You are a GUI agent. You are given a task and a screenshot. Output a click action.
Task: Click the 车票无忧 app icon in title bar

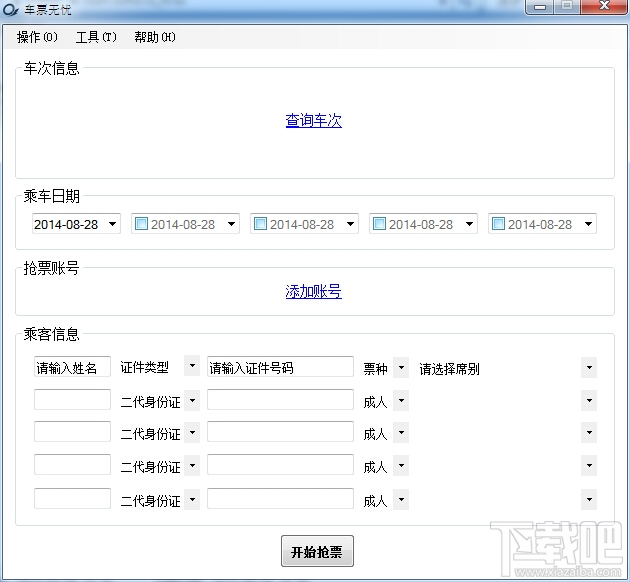click(10, 10)
